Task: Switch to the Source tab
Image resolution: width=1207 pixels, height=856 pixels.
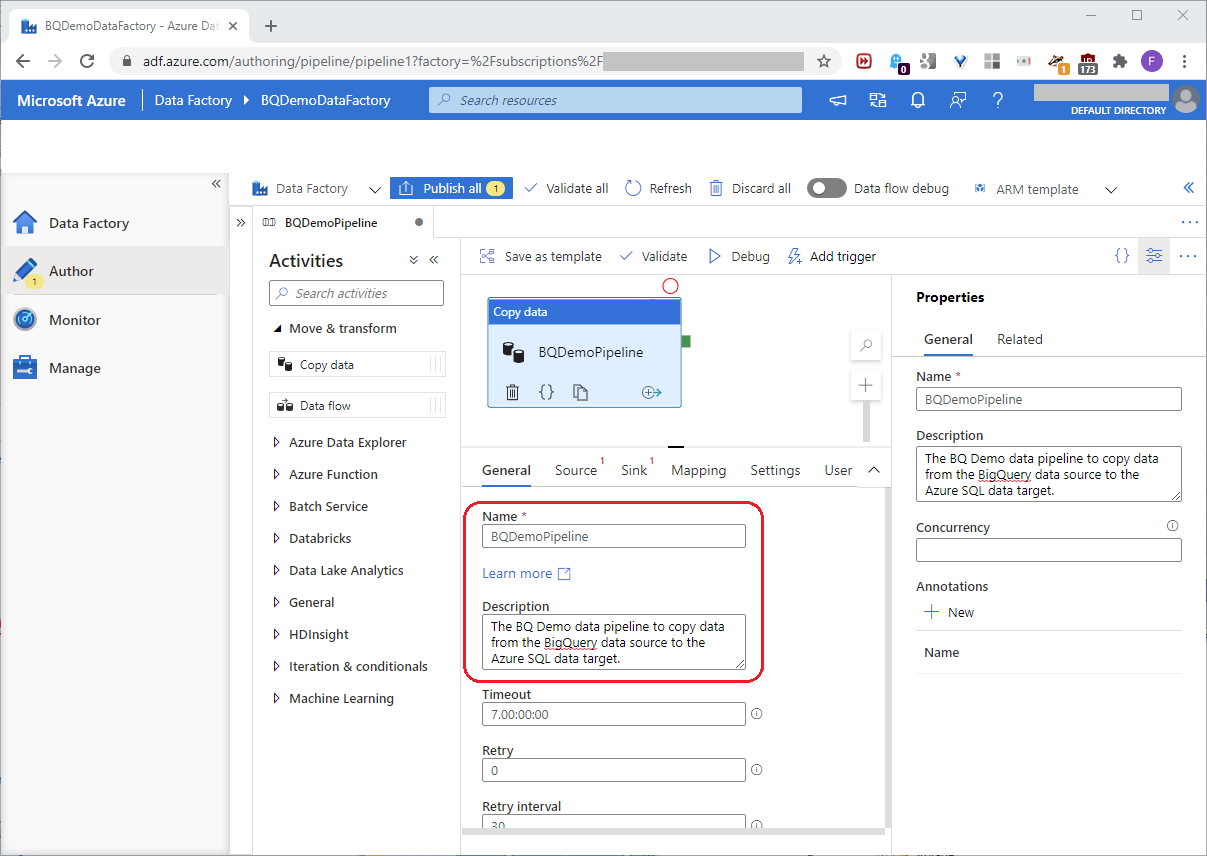Action: (576, 470)
